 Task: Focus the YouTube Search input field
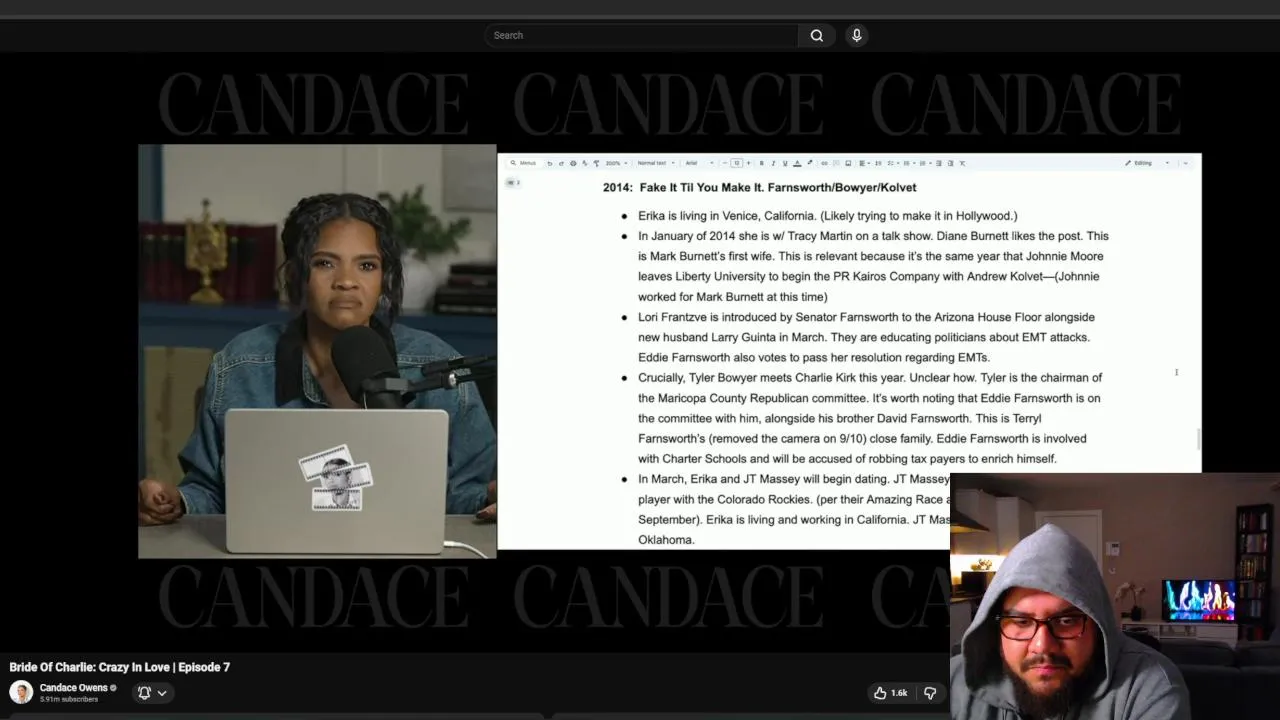641,35
